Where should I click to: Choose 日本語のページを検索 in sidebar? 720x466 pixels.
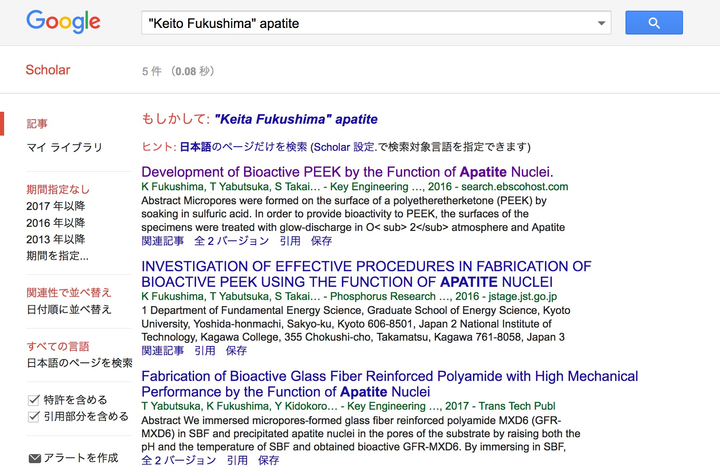[79, 363]
